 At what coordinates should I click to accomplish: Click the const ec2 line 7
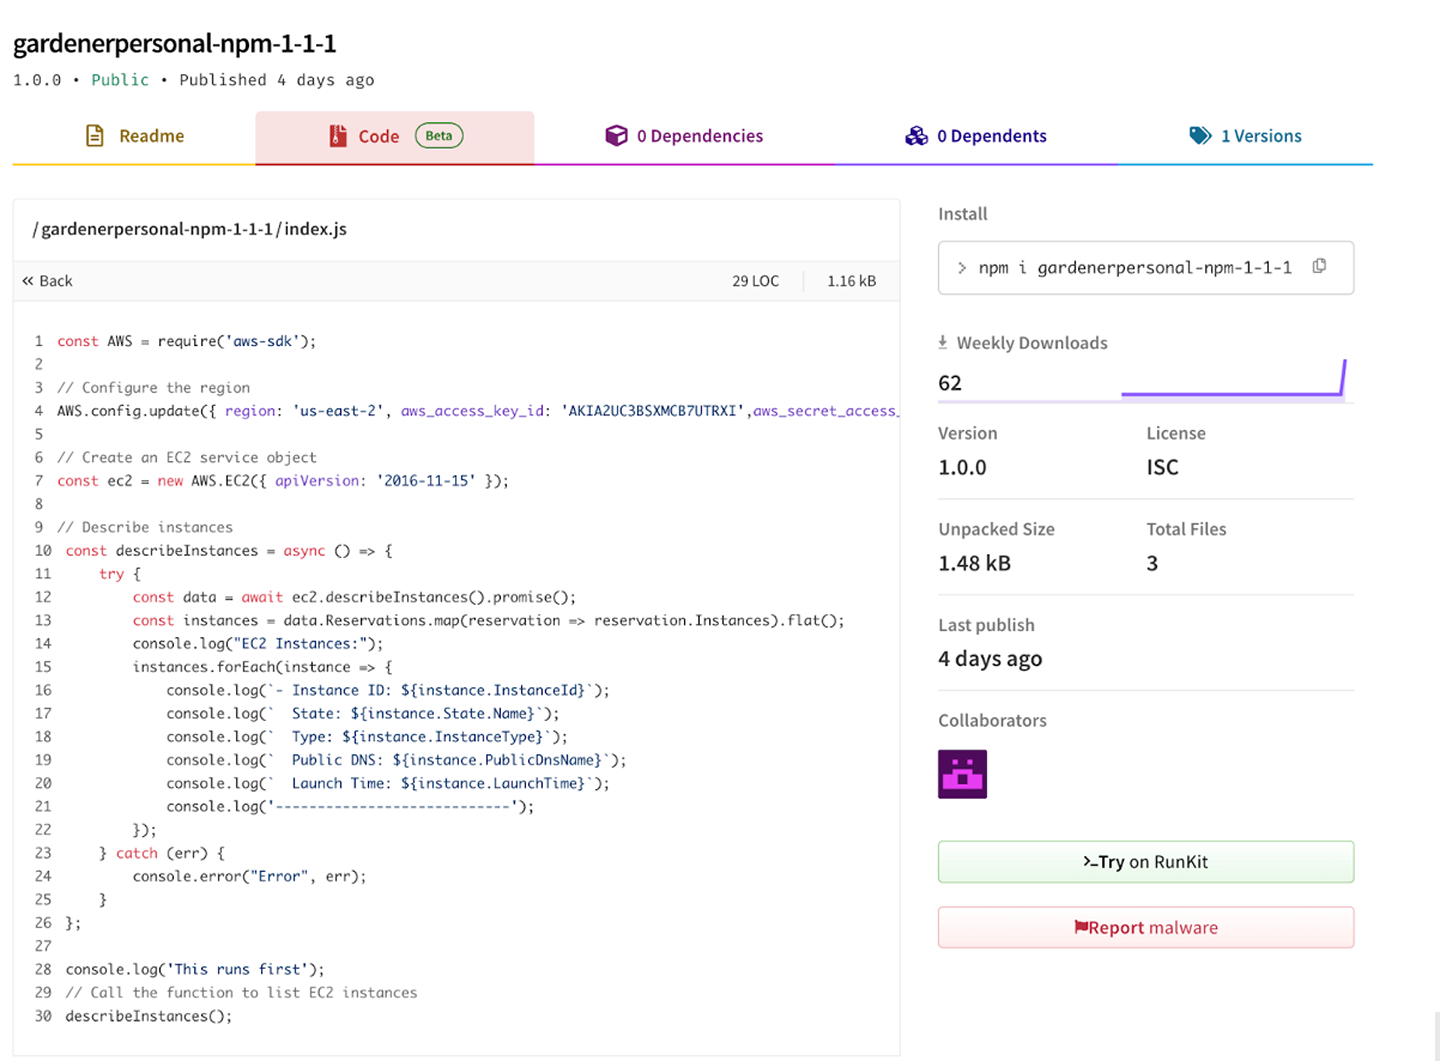click(x=283, y=481)
